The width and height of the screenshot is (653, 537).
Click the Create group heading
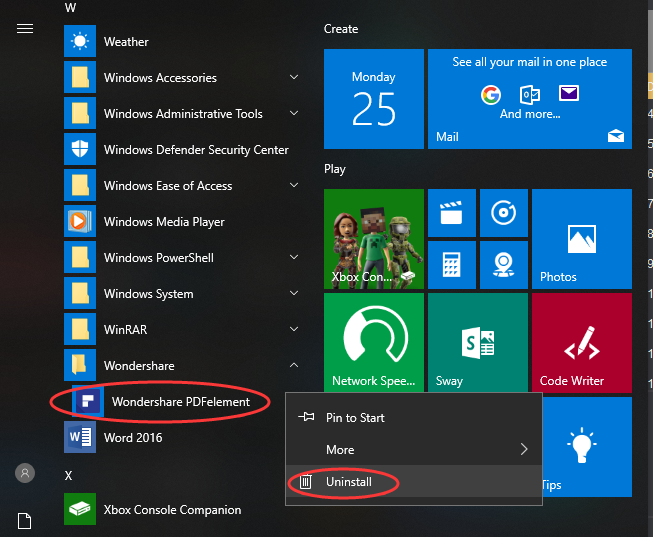341,29
